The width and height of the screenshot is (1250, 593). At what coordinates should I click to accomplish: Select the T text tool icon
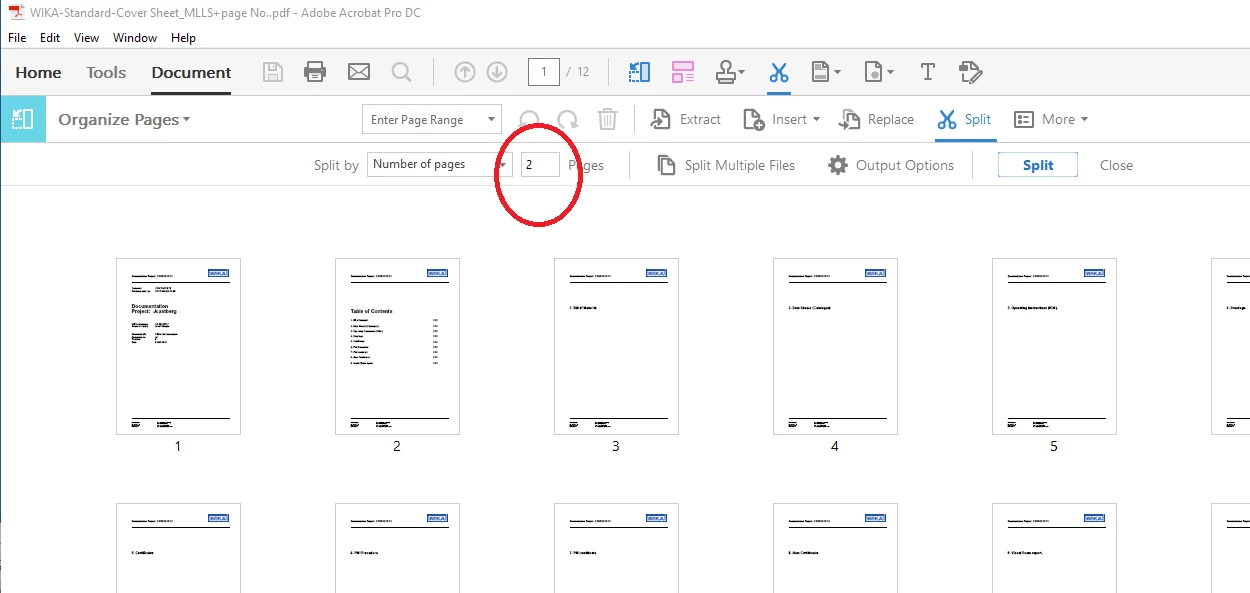[927, 72]
